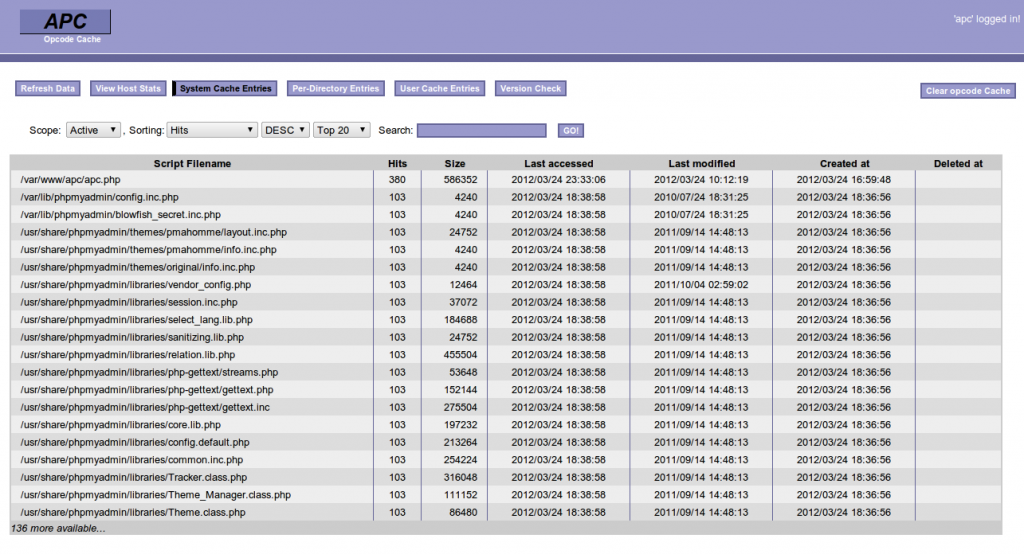The width and height of the screenshot is (1024, 554).
Task: Click the GO! button
Action: pyautogui.click(x=571, y=131)
